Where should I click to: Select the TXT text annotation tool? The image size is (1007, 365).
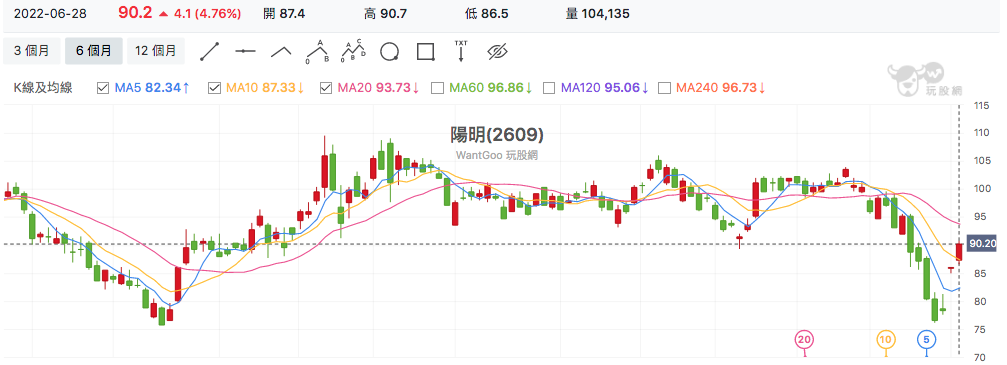461,51
